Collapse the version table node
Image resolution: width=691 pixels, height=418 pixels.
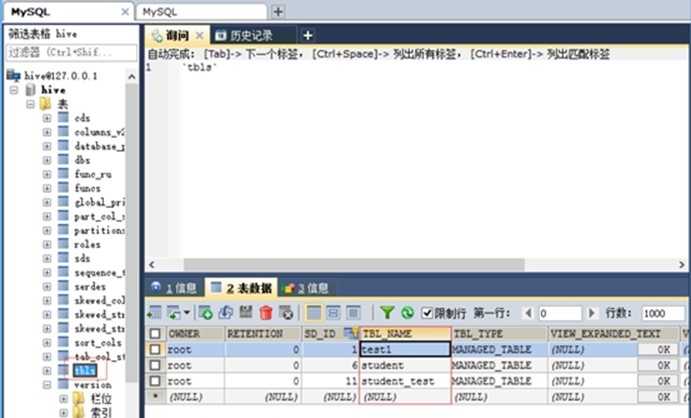(47, 385)
